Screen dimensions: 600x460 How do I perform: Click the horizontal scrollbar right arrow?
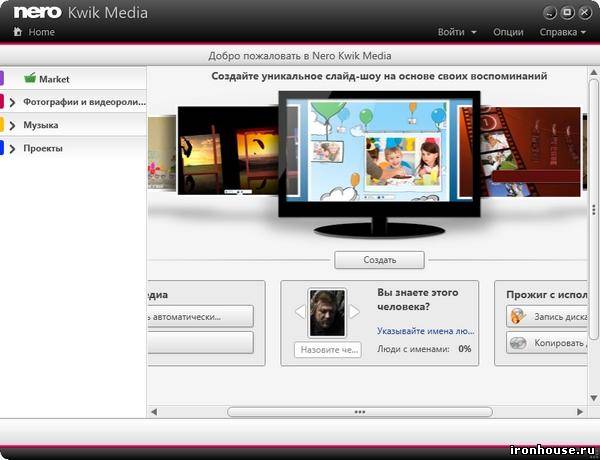click(x=580, y=412)
